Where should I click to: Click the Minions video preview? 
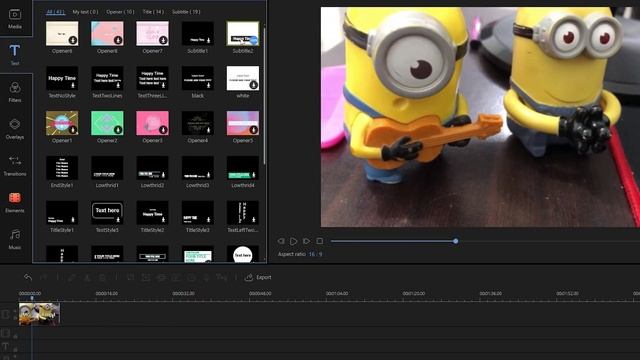point(480,117)
